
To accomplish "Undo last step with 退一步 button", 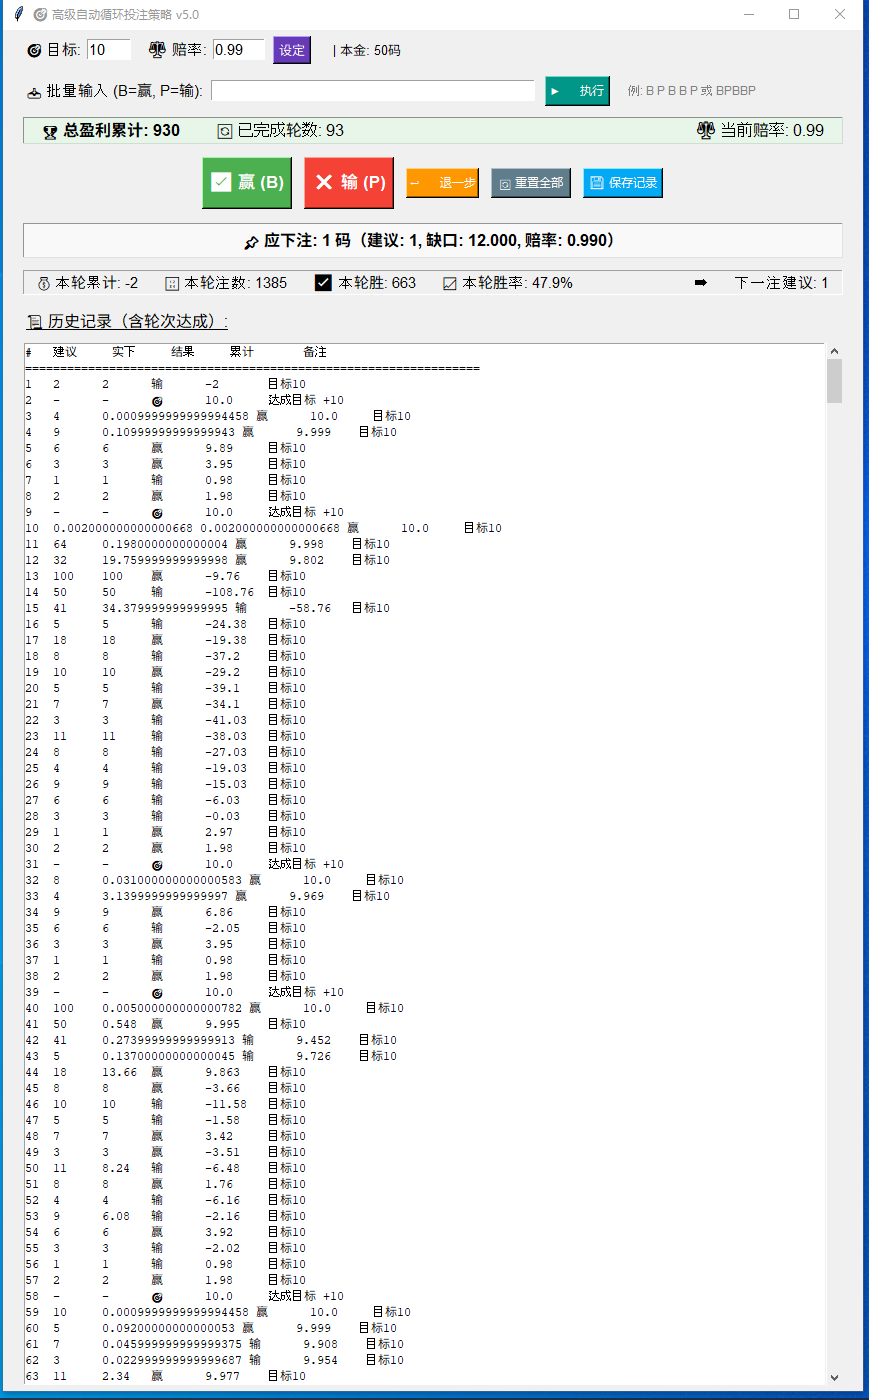I will [x=442, y=183].
